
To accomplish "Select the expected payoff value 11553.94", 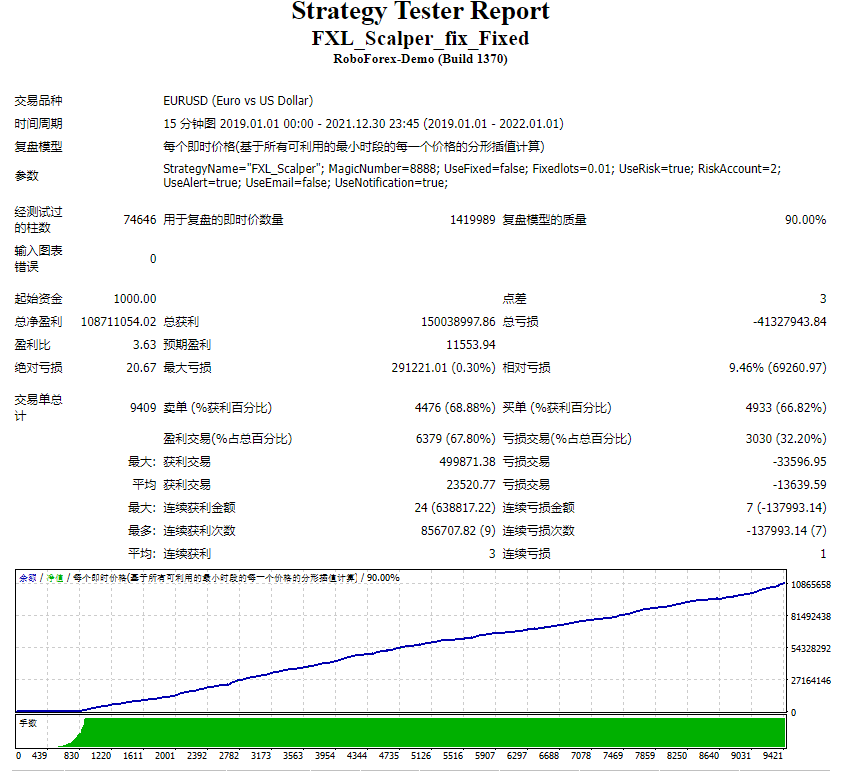I will click(x=471, y=345).
